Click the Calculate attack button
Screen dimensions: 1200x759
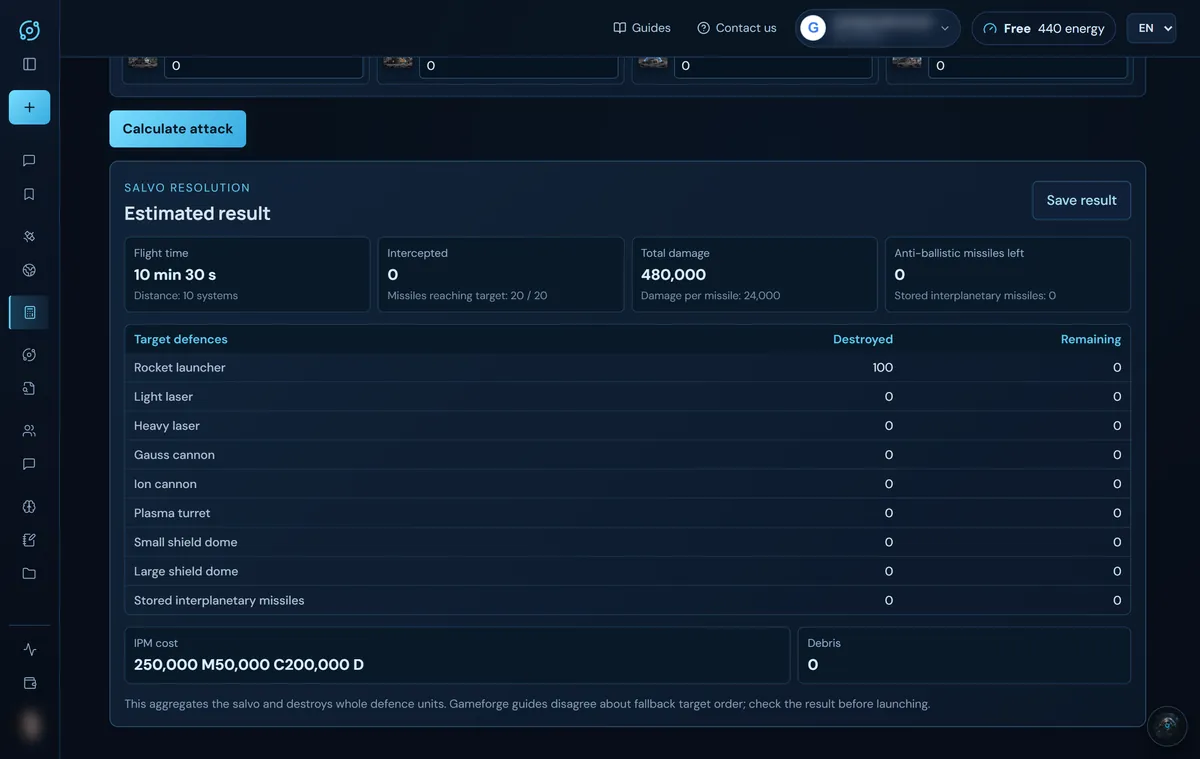click(178, 129)
